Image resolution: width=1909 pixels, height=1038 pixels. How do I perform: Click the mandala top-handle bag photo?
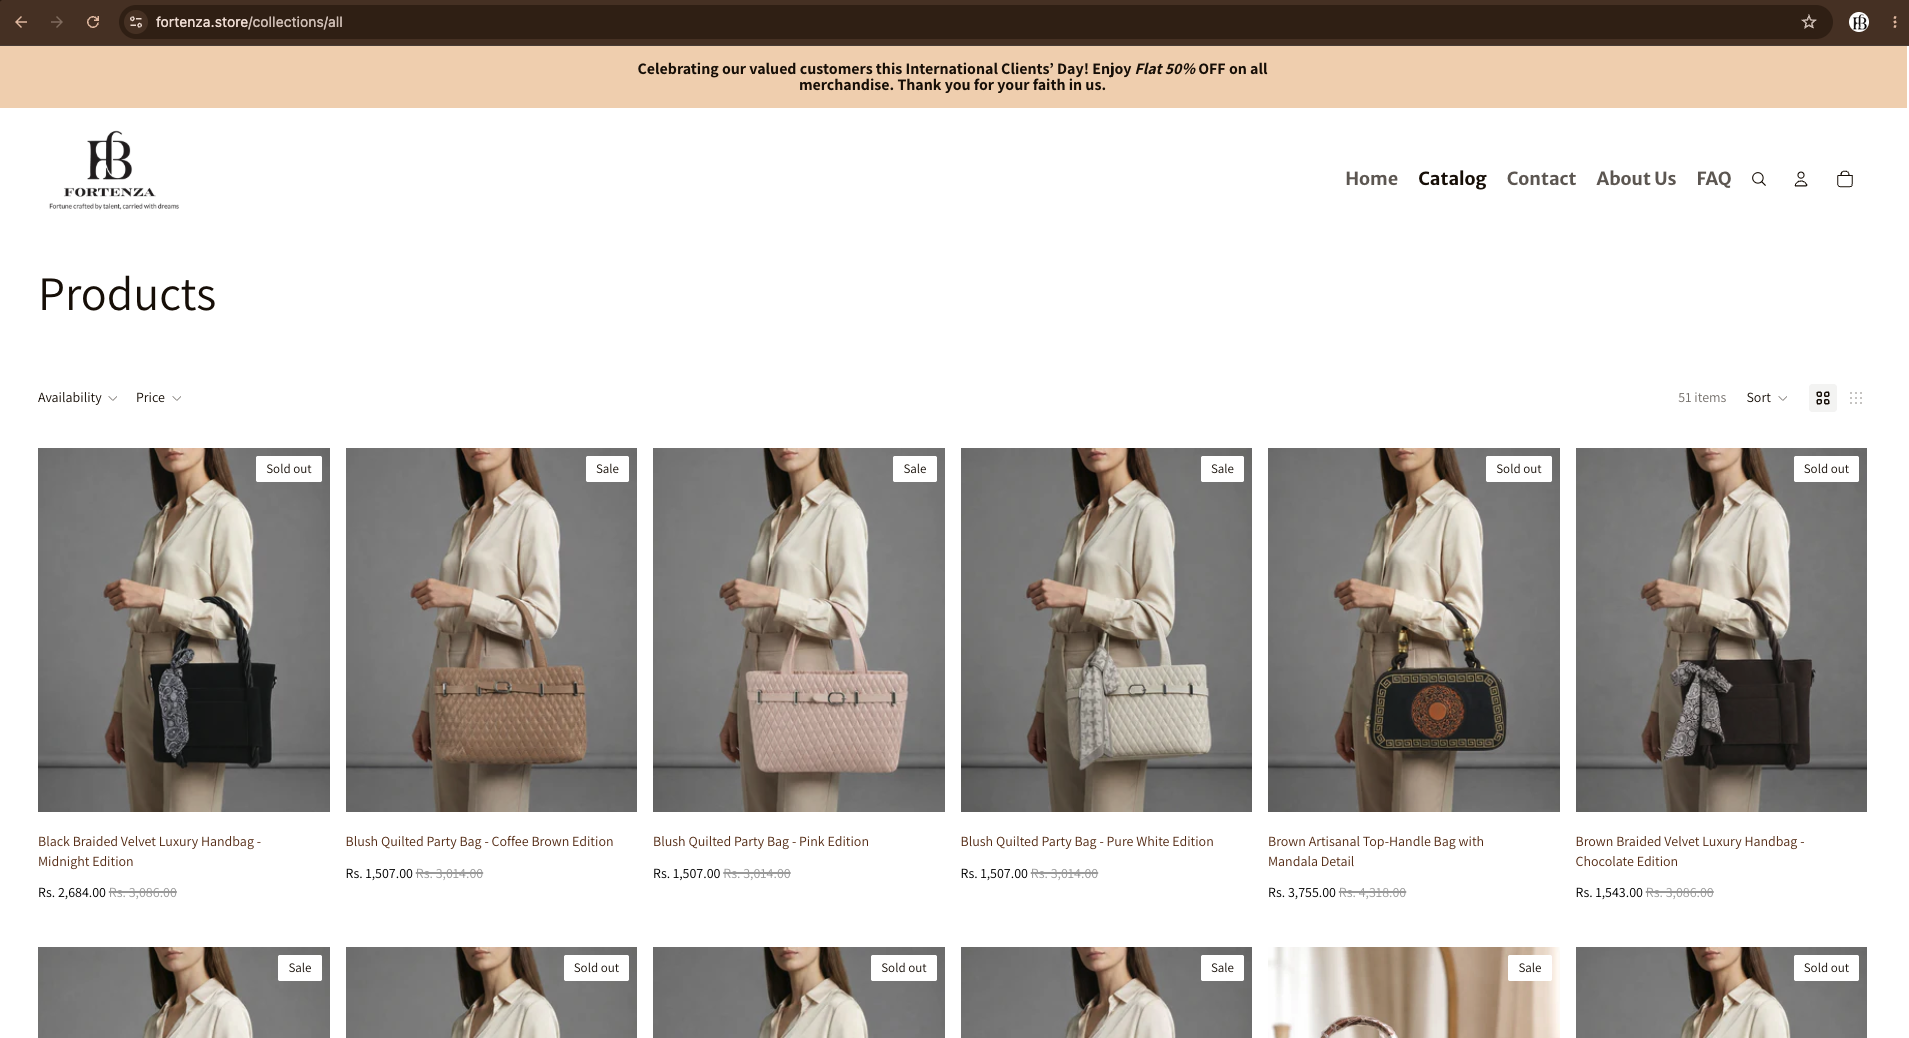tap(1414, 630)
